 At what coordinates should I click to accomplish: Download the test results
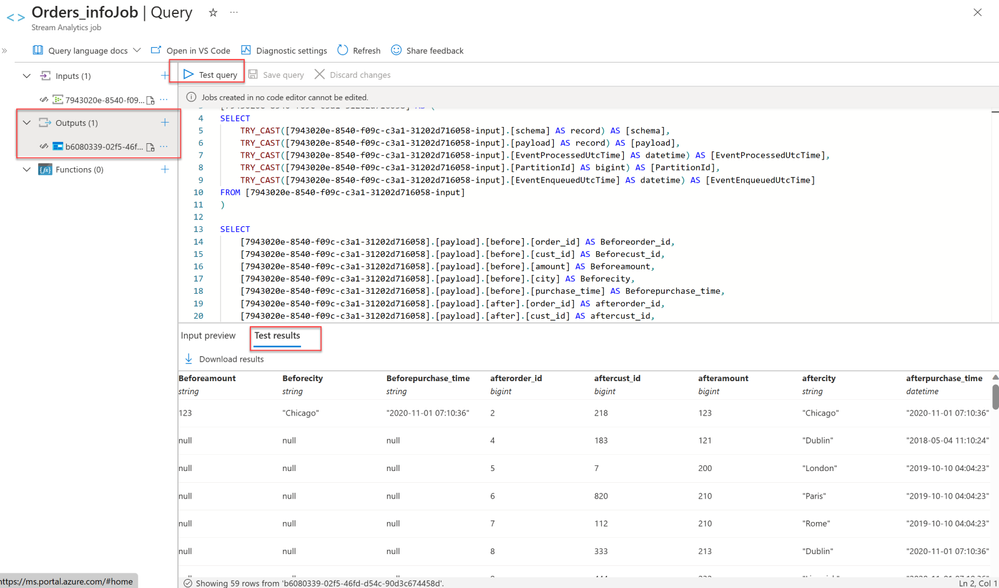tap(224, 359)
